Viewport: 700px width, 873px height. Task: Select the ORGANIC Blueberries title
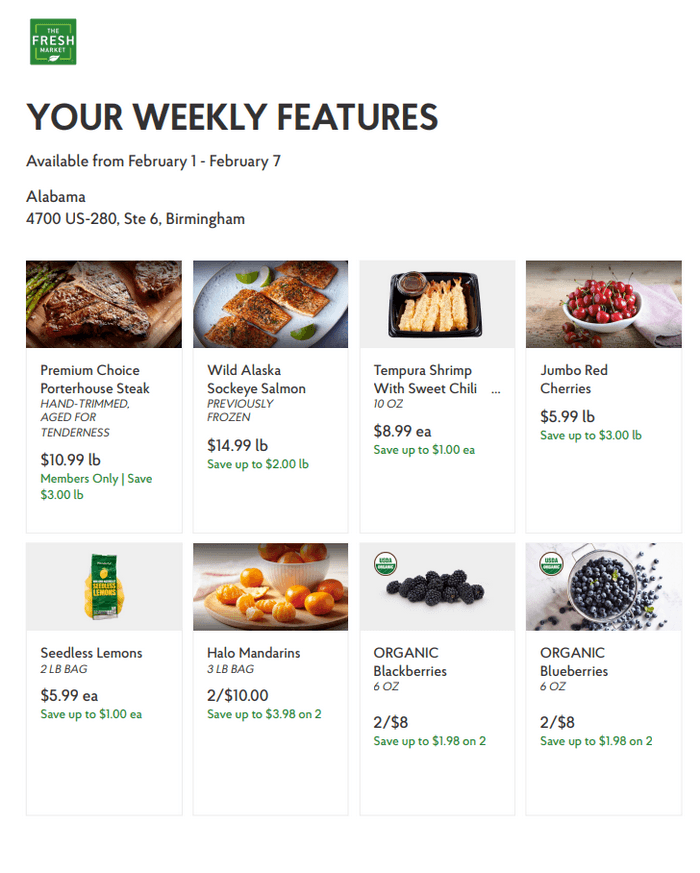(x=574, y=661)
